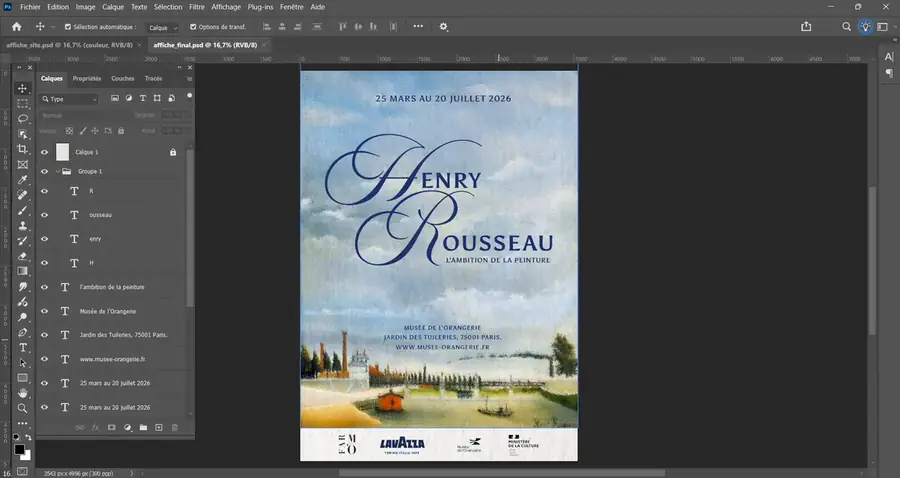
Task: Select the Gradient tool
Action: tap(22, 271)
